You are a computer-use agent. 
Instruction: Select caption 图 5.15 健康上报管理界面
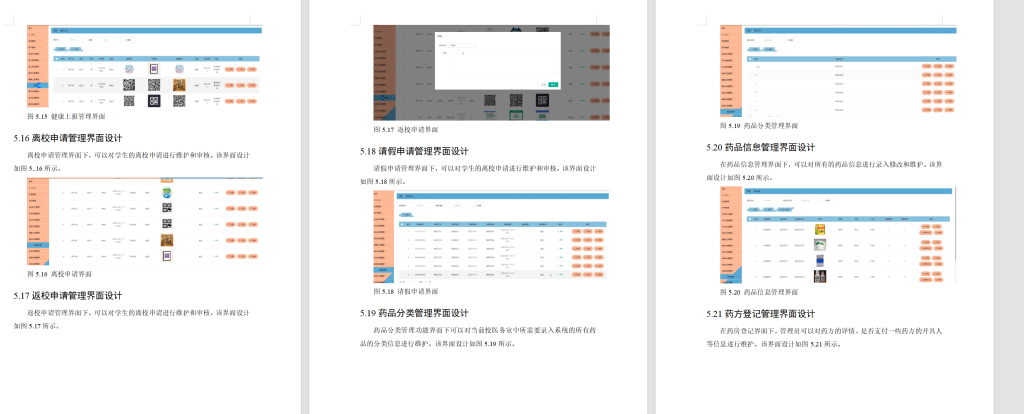(x=66, y=116)
